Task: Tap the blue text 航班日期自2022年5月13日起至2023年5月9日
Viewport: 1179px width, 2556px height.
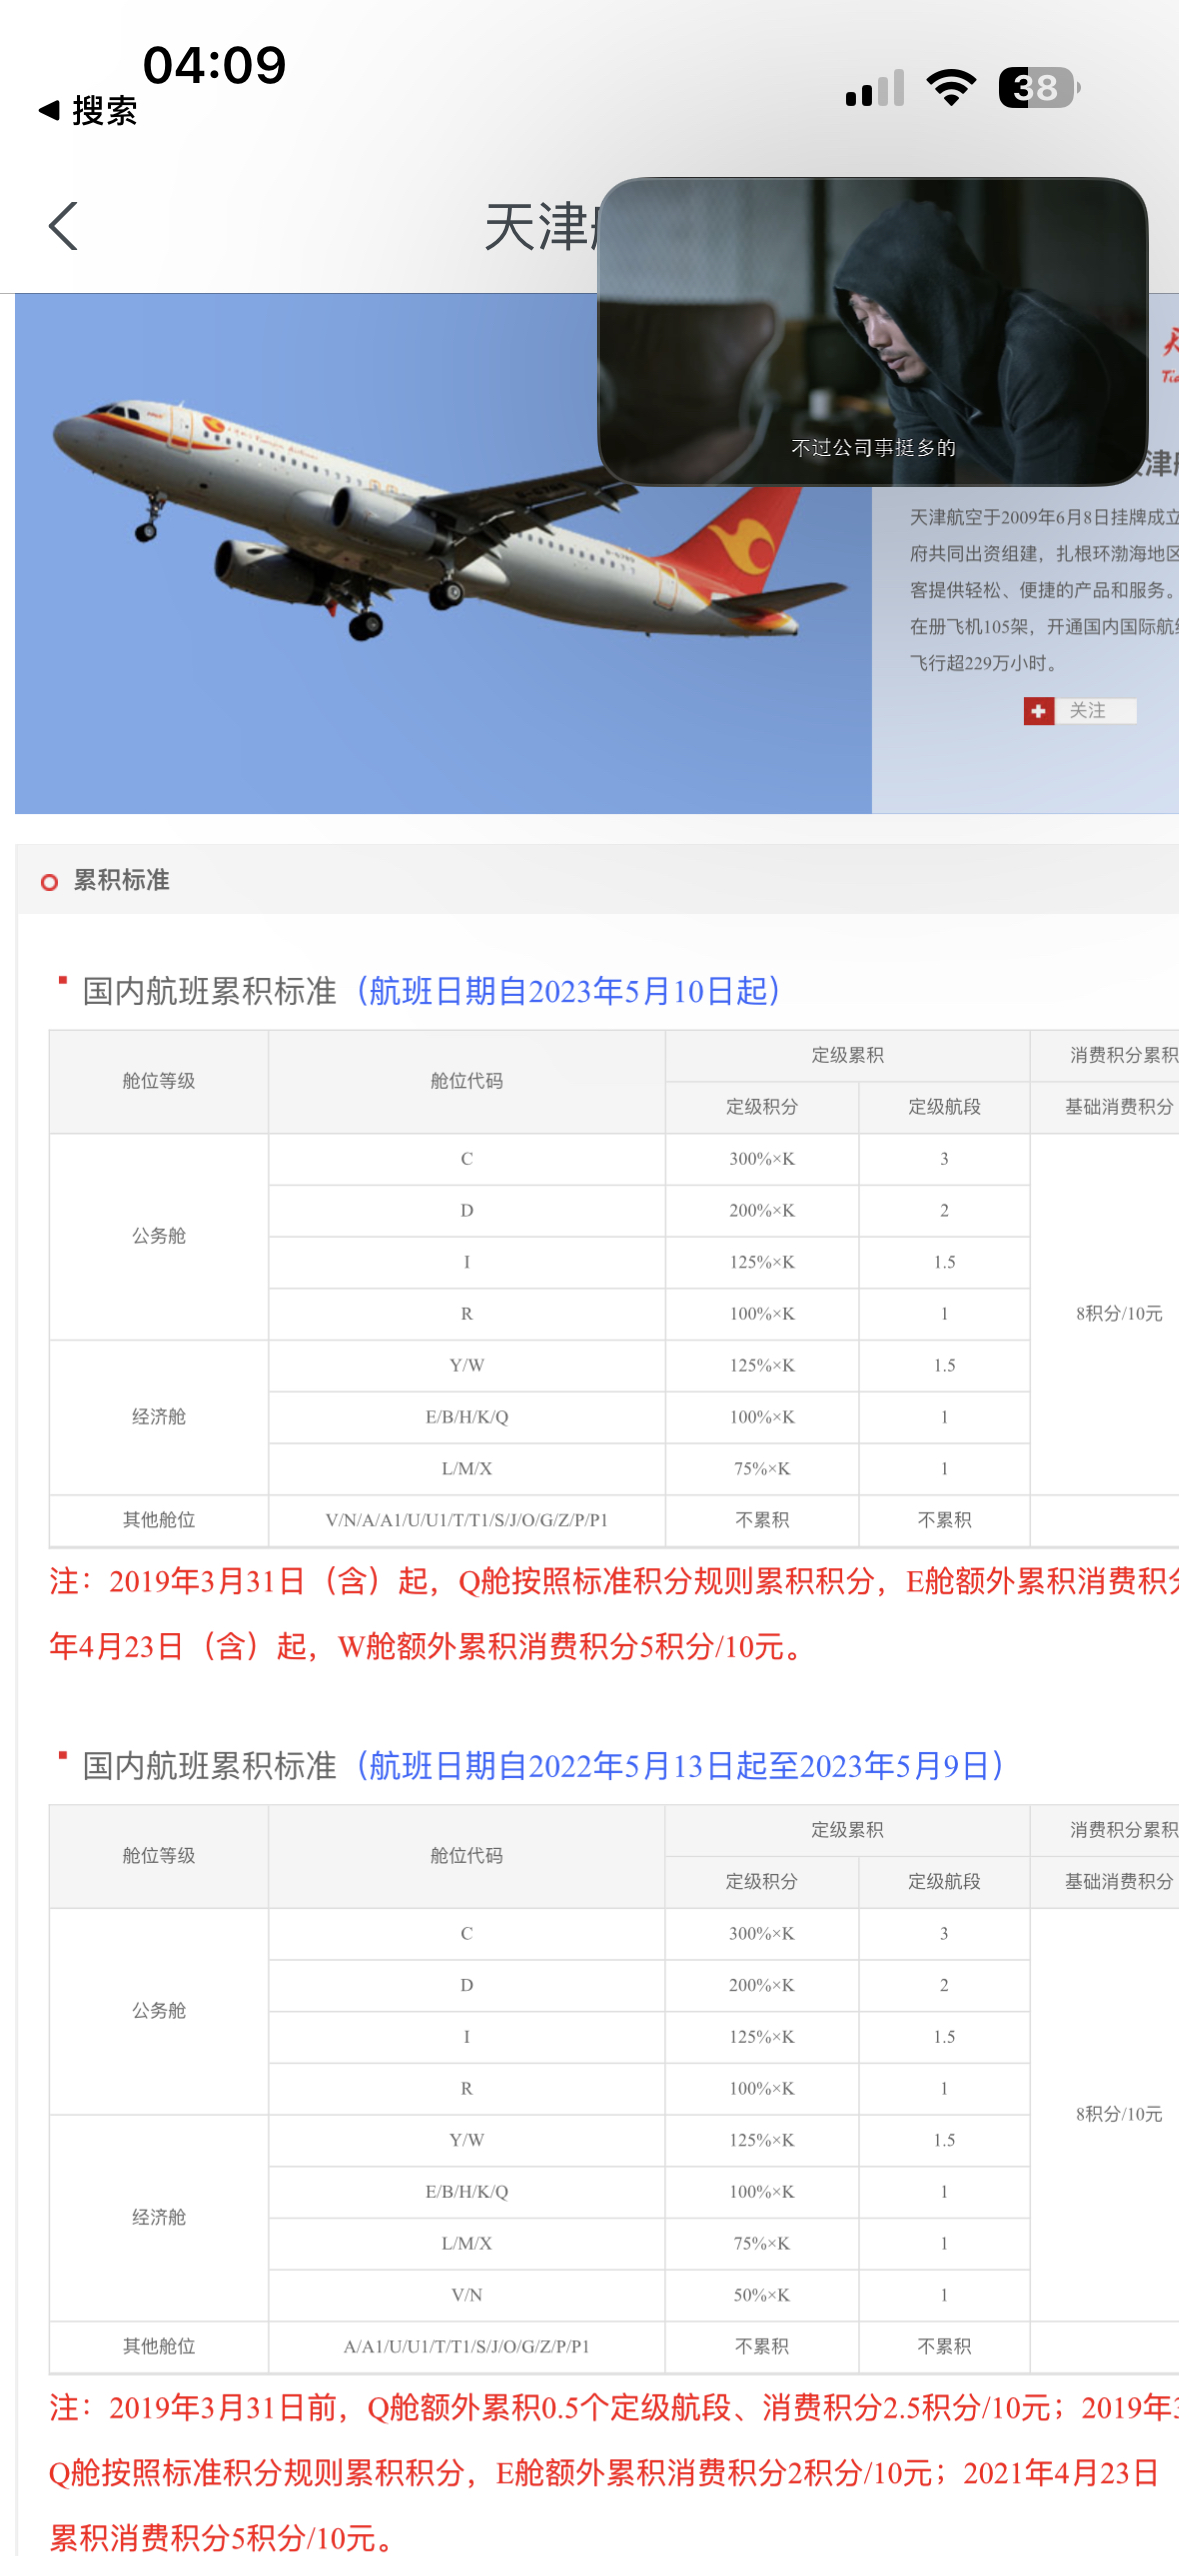Action: 679,1766
